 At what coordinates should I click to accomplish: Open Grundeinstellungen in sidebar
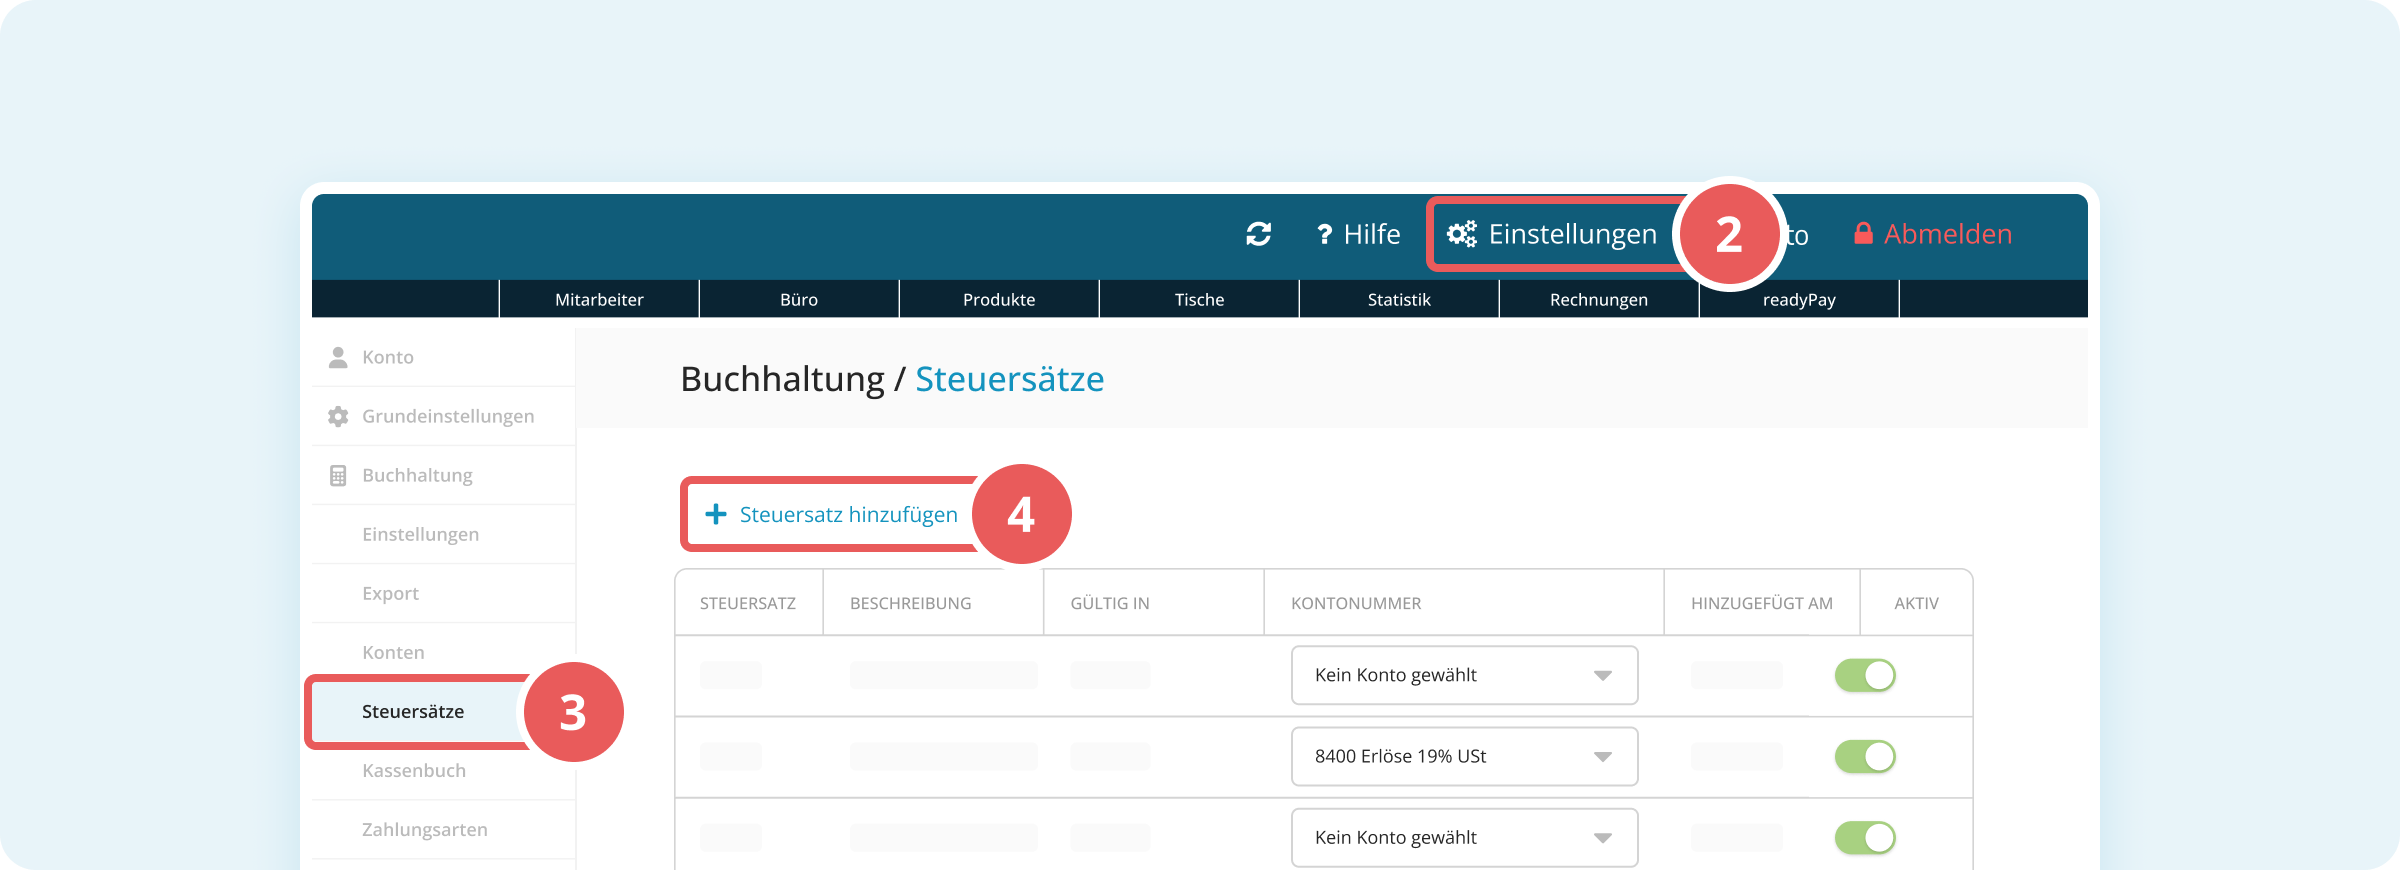(443, 416)
